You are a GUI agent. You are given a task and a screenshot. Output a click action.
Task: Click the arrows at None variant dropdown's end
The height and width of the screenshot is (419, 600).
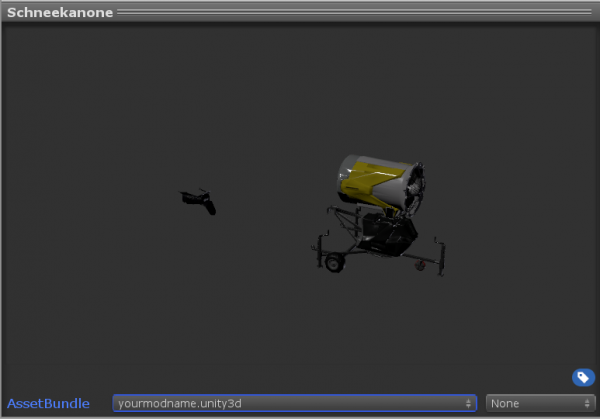pos(587,403)
